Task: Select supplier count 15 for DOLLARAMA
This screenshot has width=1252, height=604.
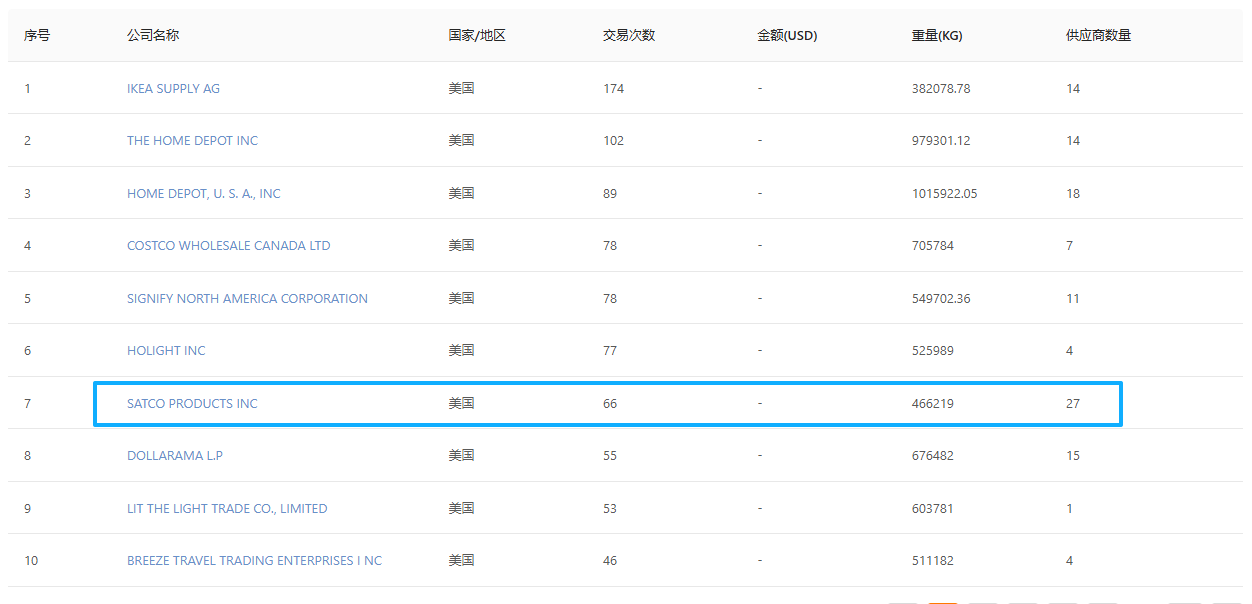Action: click(x=1073, y=456)
